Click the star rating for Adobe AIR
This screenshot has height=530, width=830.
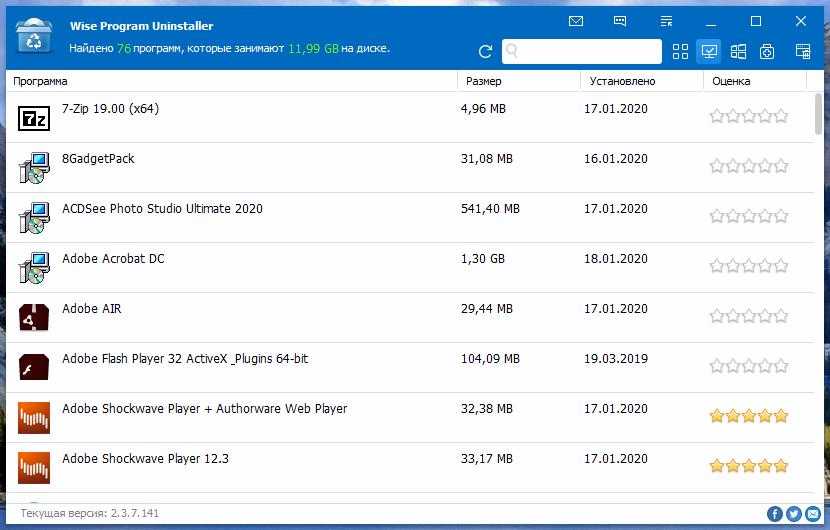pyautogui.click(x=748, y=316)
